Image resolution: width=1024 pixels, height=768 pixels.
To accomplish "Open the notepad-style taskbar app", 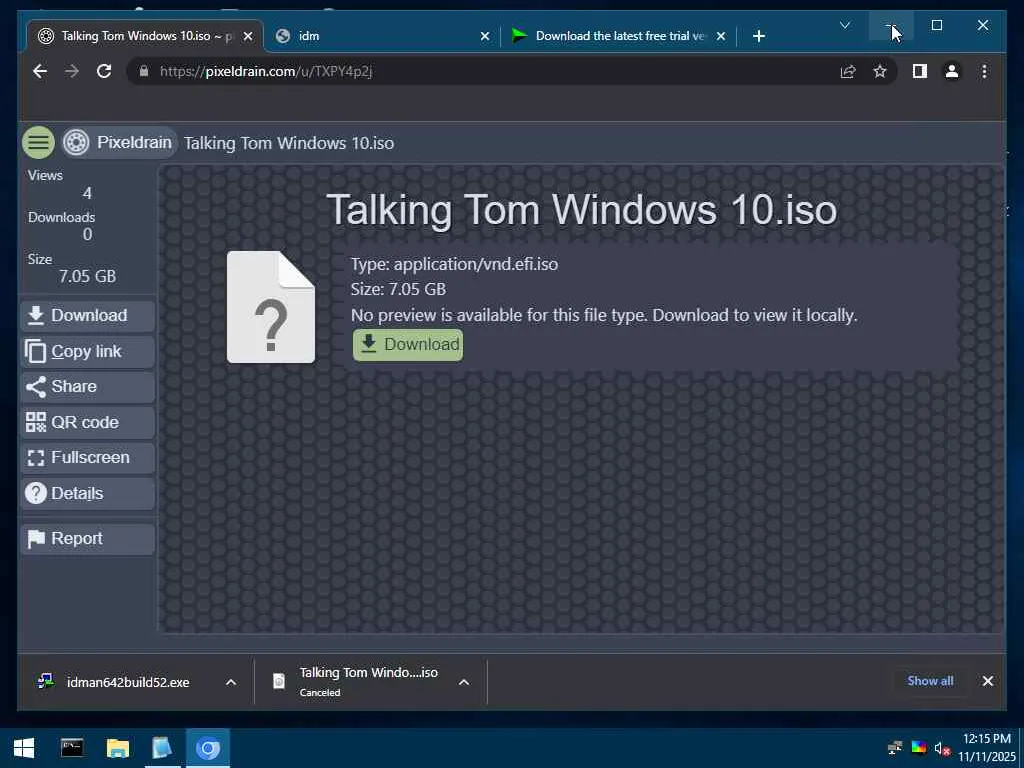I will tap(162, 748).
